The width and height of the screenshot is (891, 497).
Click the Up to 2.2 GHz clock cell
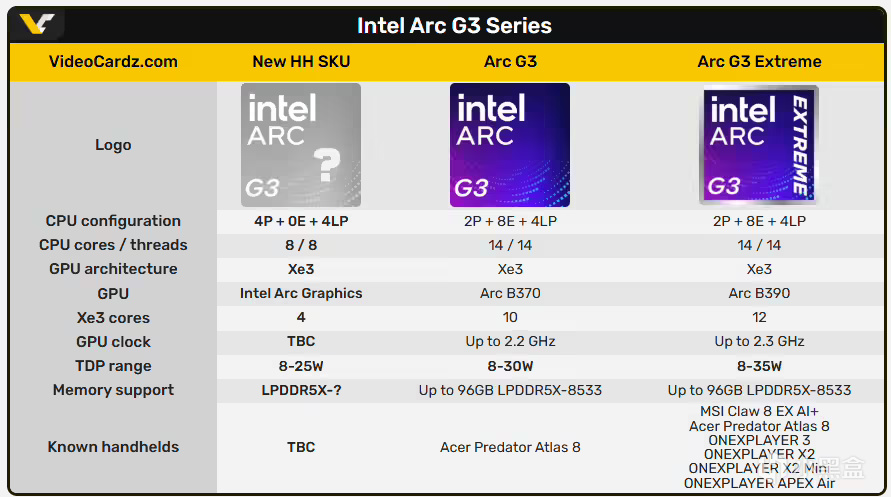click(x=510, y=341)
